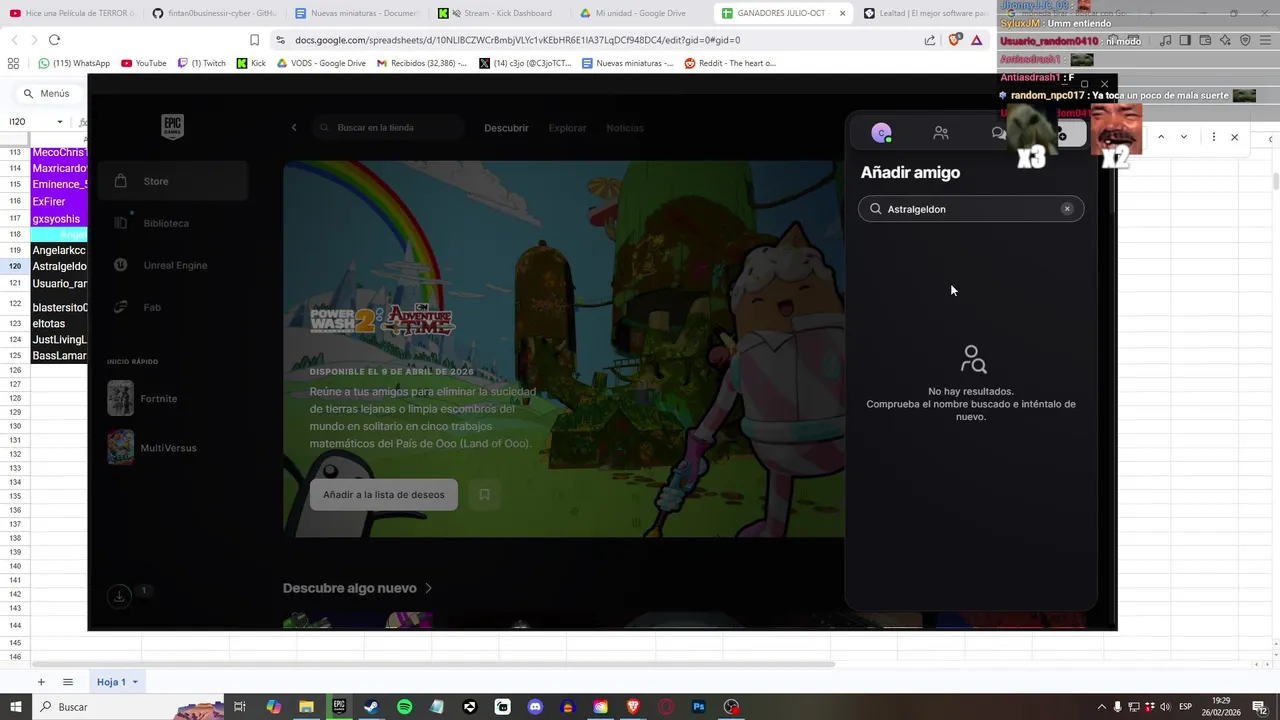Launch MultiVersus from quick launch list

(x=172, y=448)
